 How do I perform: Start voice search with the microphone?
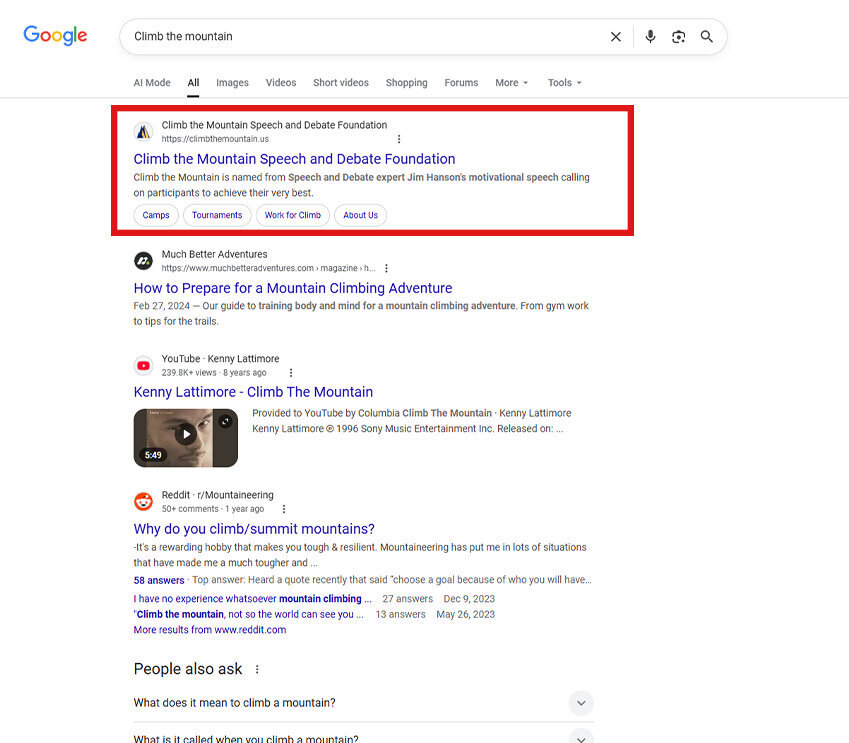click(x=650, y=37)
